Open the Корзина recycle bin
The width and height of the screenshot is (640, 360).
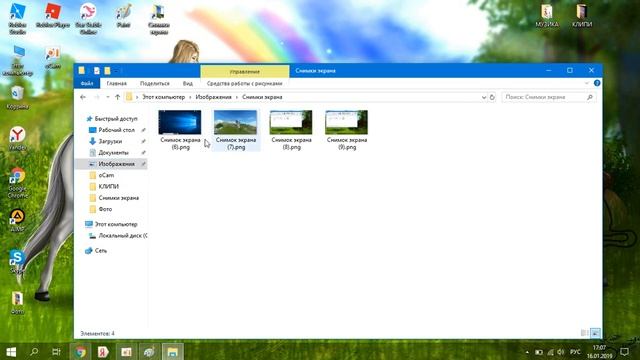18,98
